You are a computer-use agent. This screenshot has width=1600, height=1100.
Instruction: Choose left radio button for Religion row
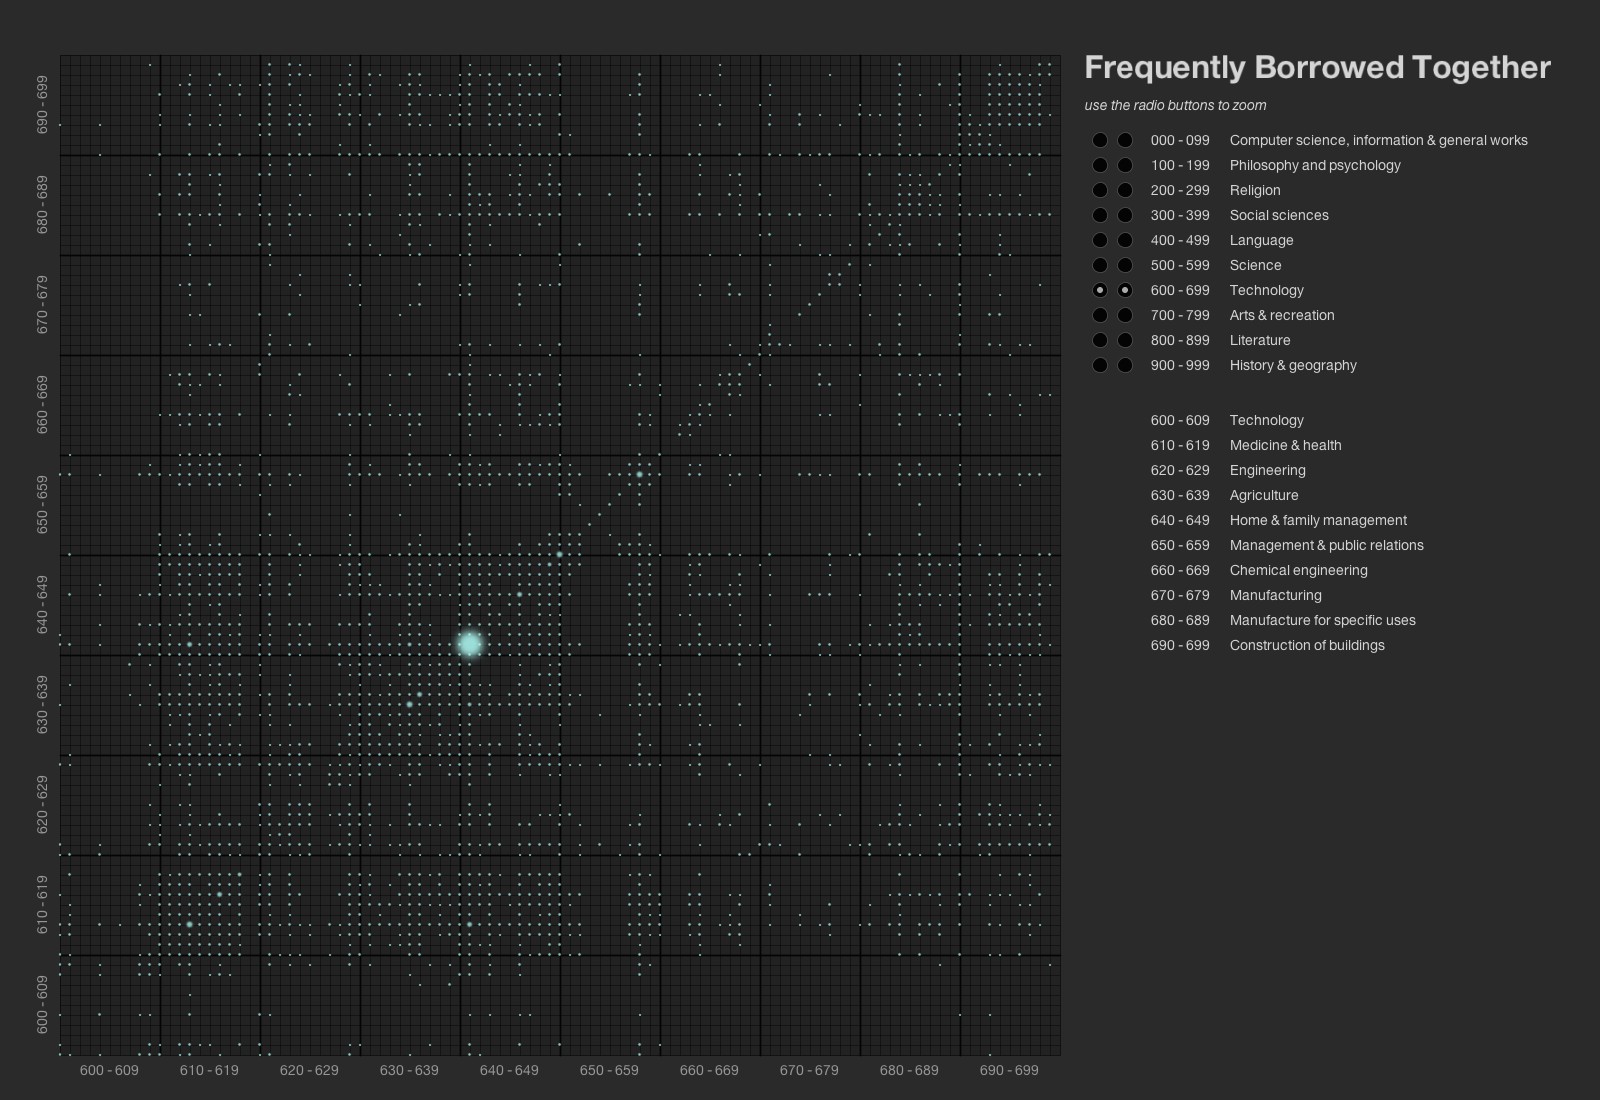pyautogui.click(x=1100, y=190)
